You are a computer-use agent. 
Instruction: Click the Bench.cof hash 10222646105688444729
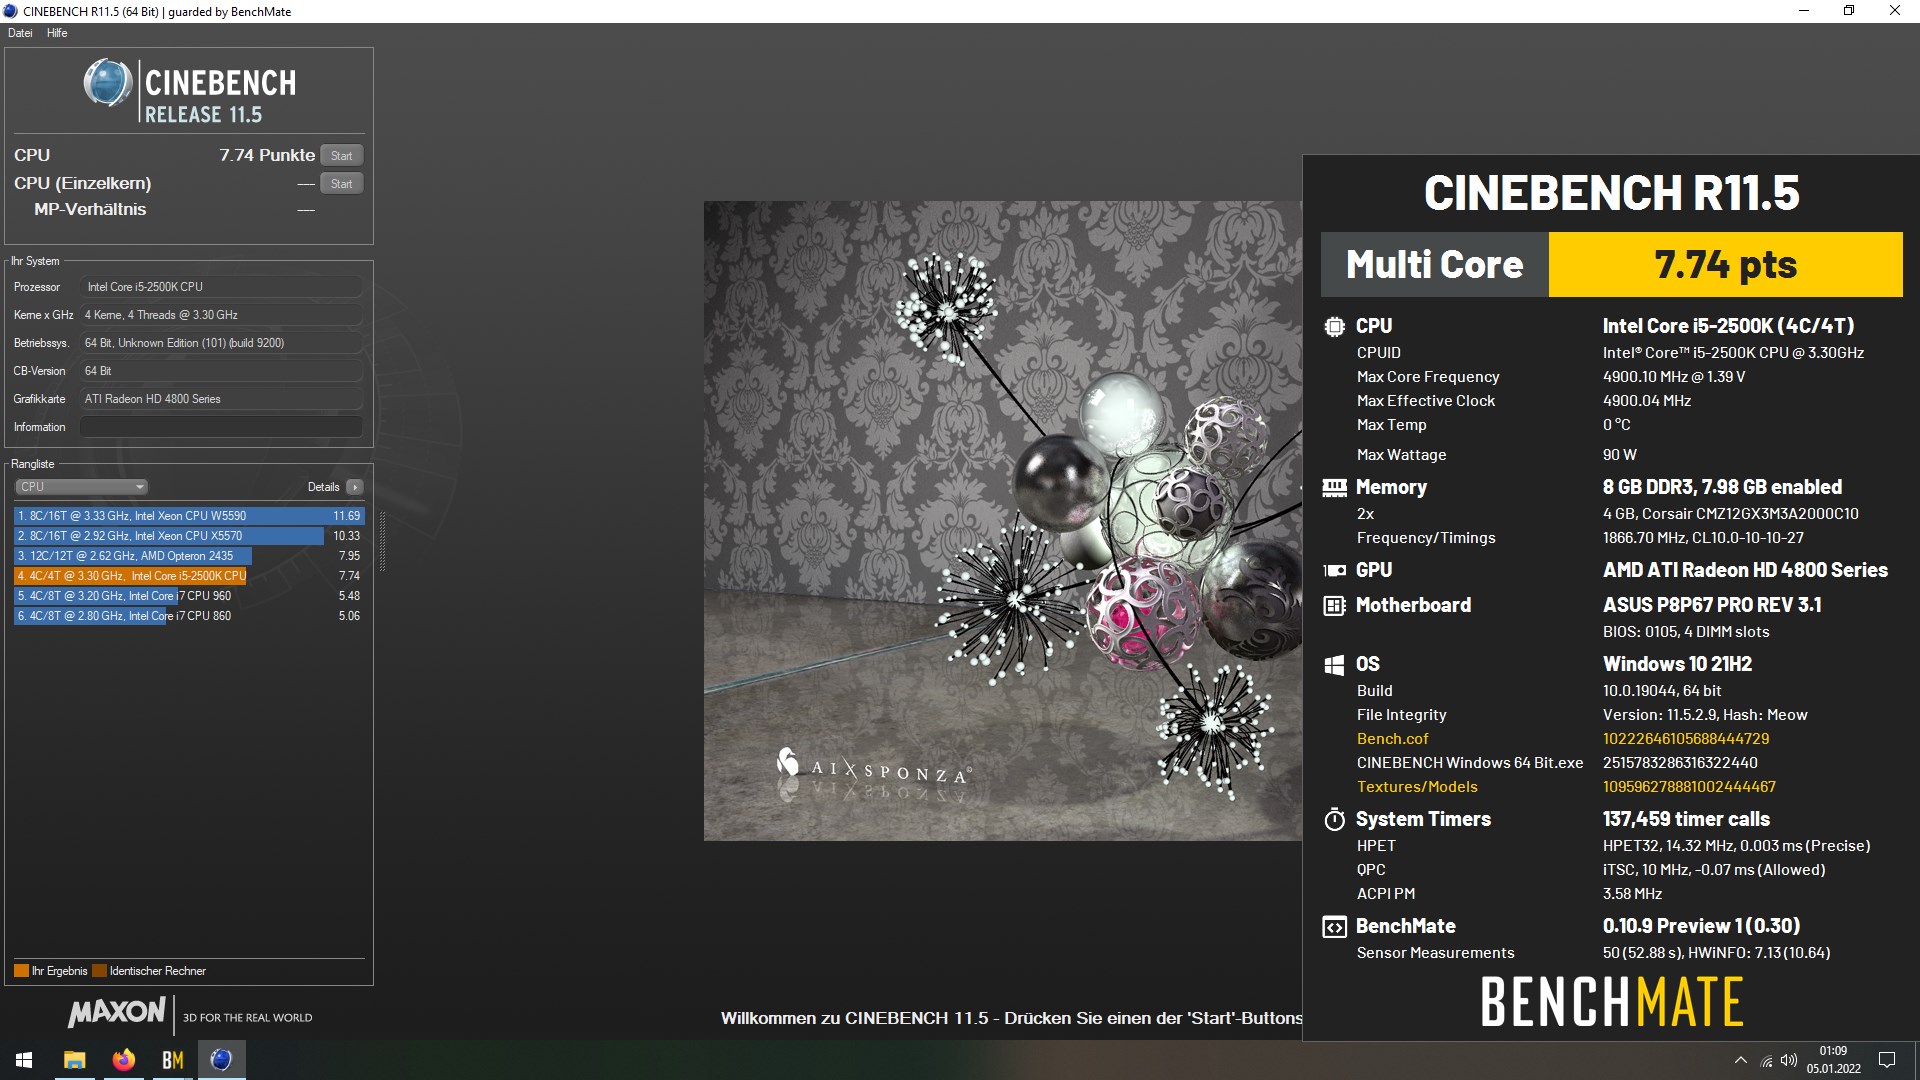[1685, 739]
